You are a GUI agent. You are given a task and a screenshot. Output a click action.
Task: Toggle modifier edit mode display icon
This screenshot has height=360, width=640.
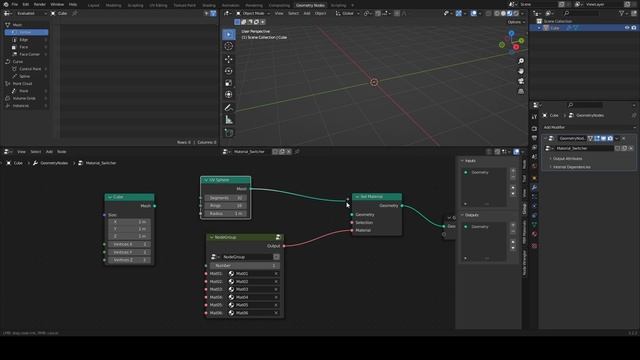click(x=597, y=139)
